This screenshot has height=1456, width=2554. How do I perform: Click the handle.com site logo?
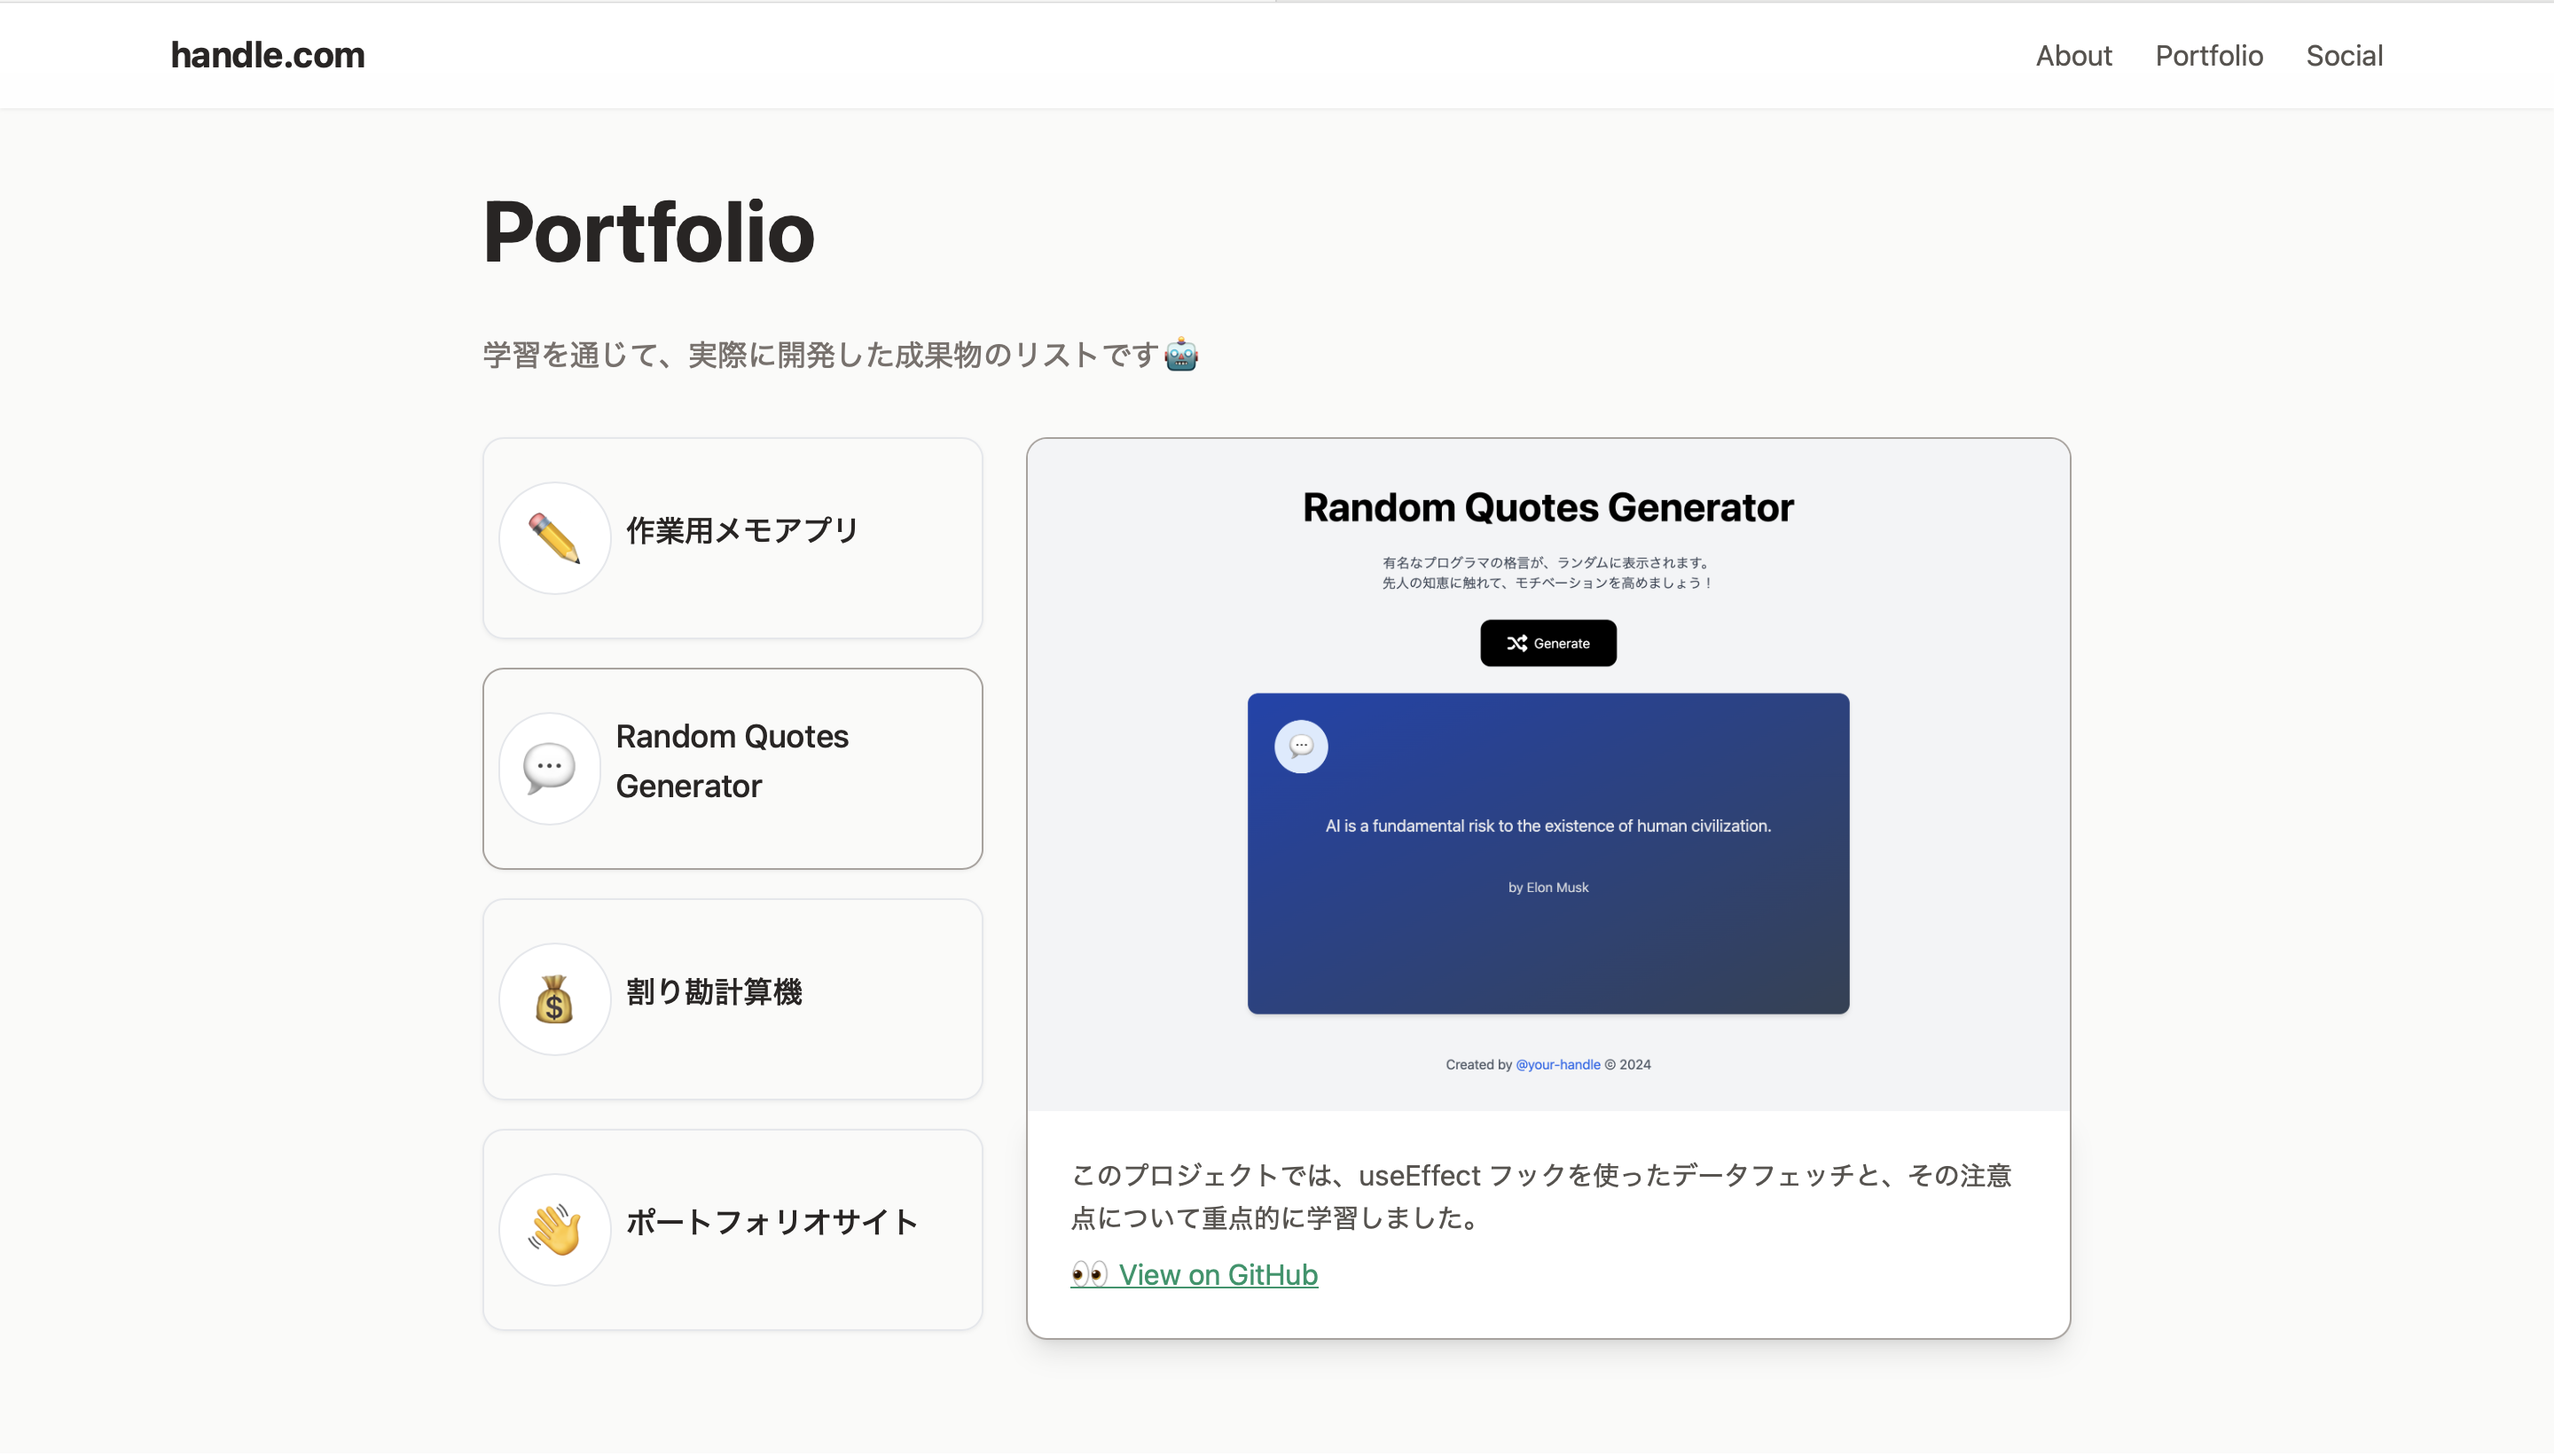click(267, 55)
